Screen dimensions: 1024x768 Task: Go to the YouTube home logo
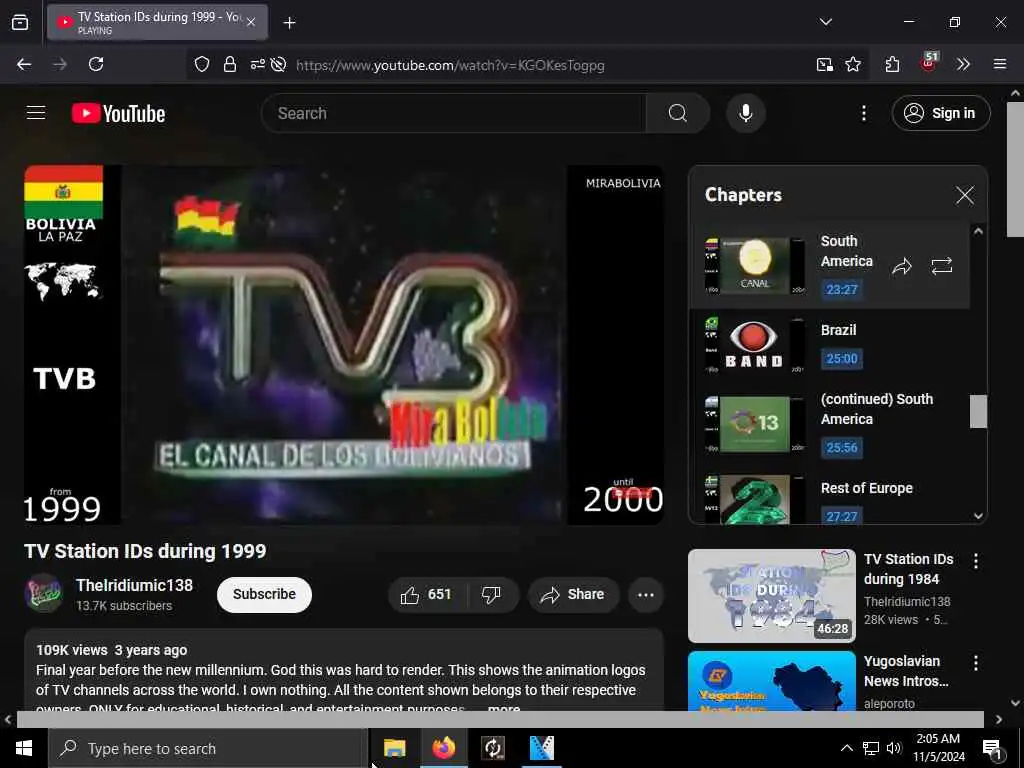pyautogui.click(x=118, y=114)
